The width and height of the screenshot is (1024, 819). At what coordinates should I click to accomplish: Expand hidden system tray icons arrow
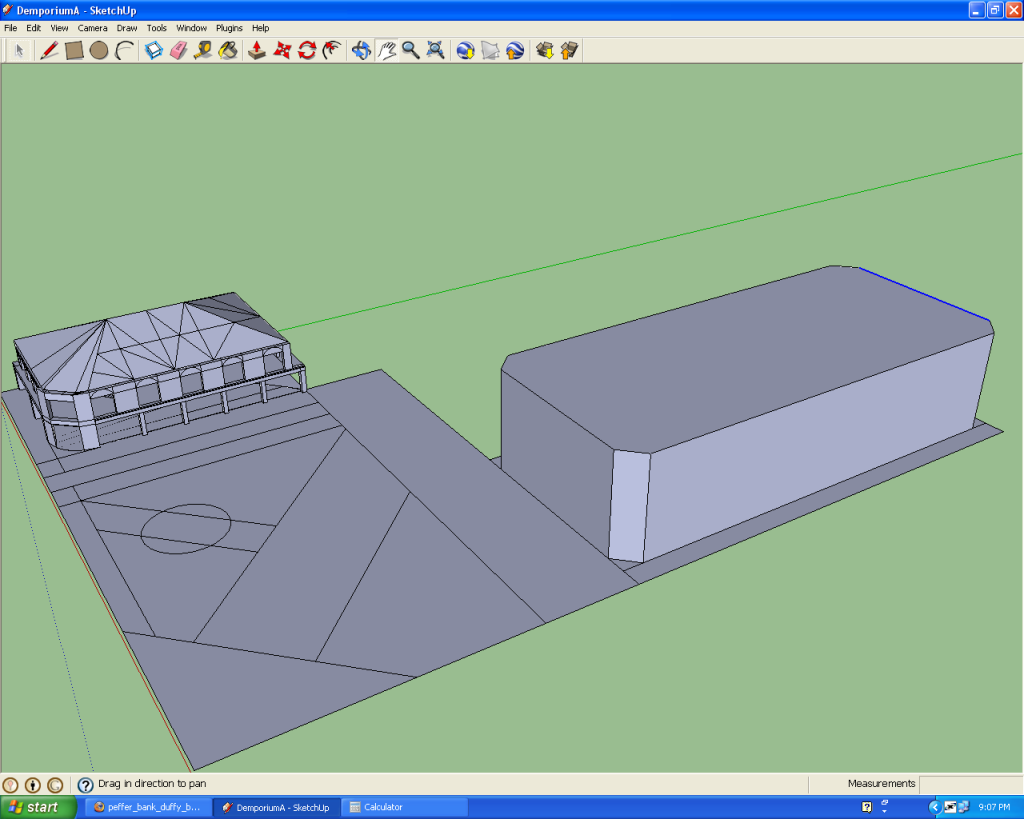[x=935, y=807]
